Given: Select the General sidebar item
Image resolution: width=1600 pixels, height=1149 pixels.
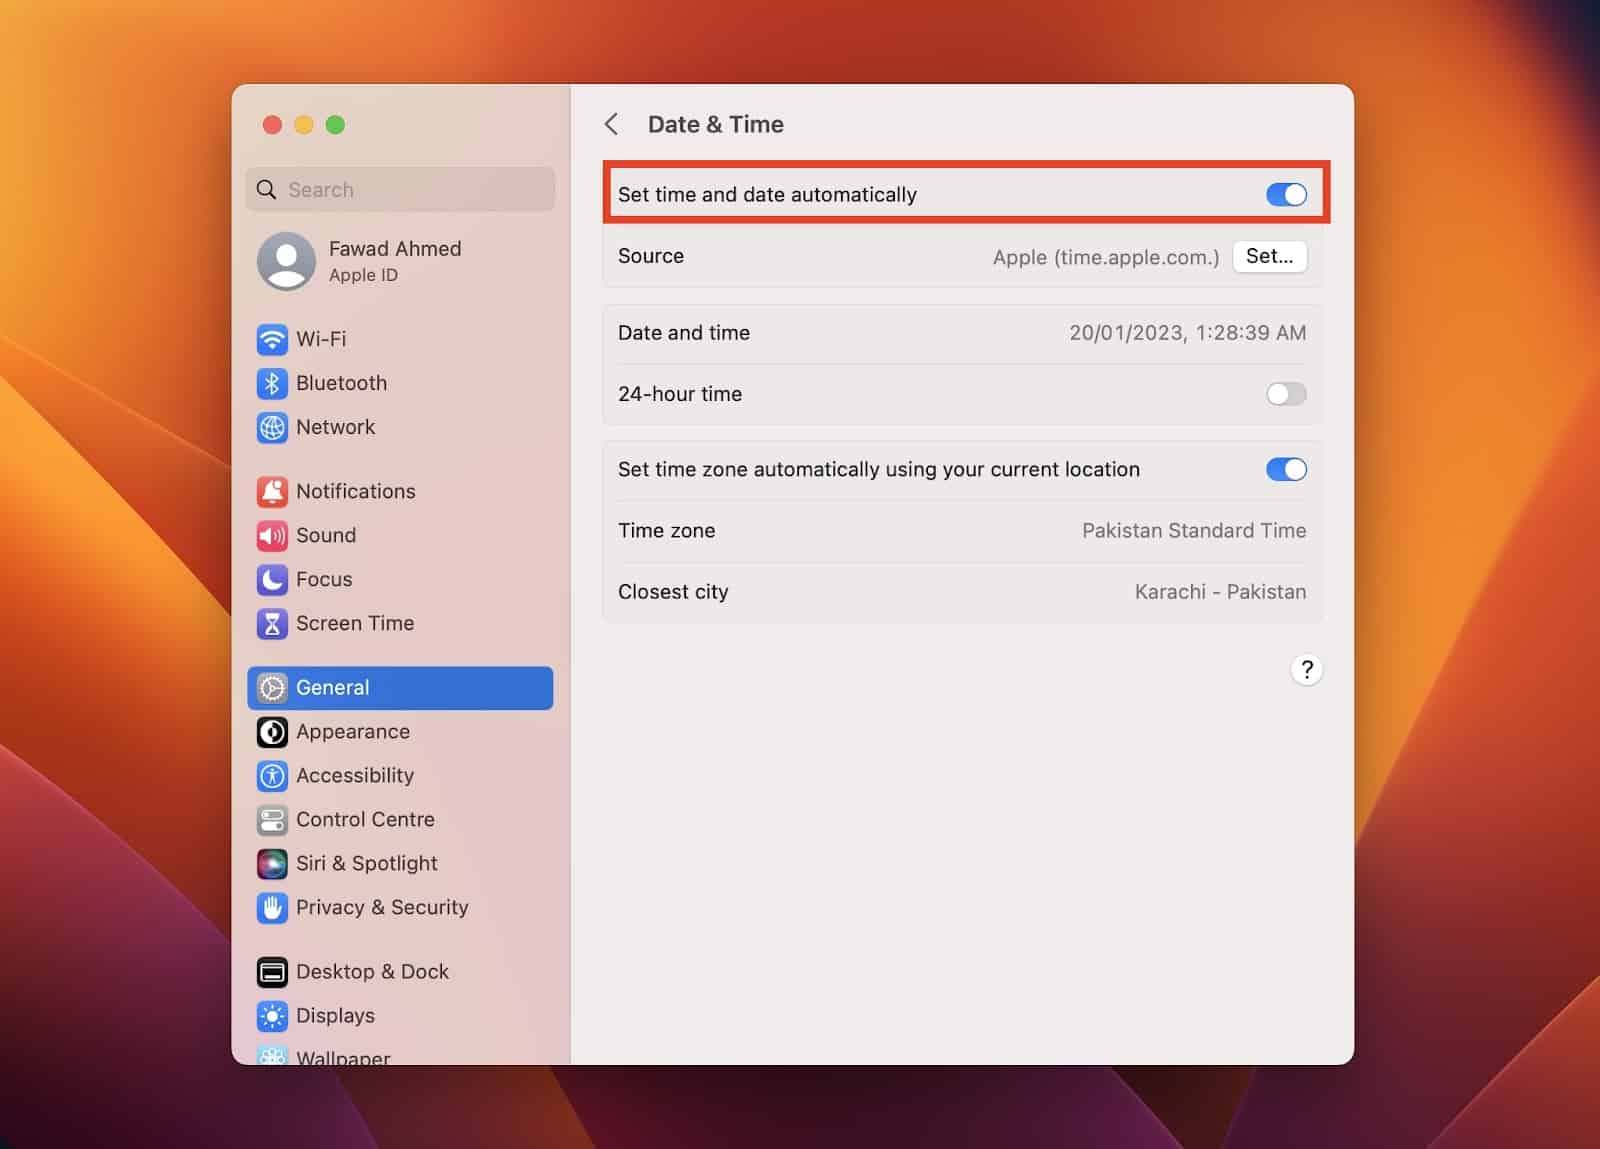Looking at the screenshot, I should coord(400,688).
